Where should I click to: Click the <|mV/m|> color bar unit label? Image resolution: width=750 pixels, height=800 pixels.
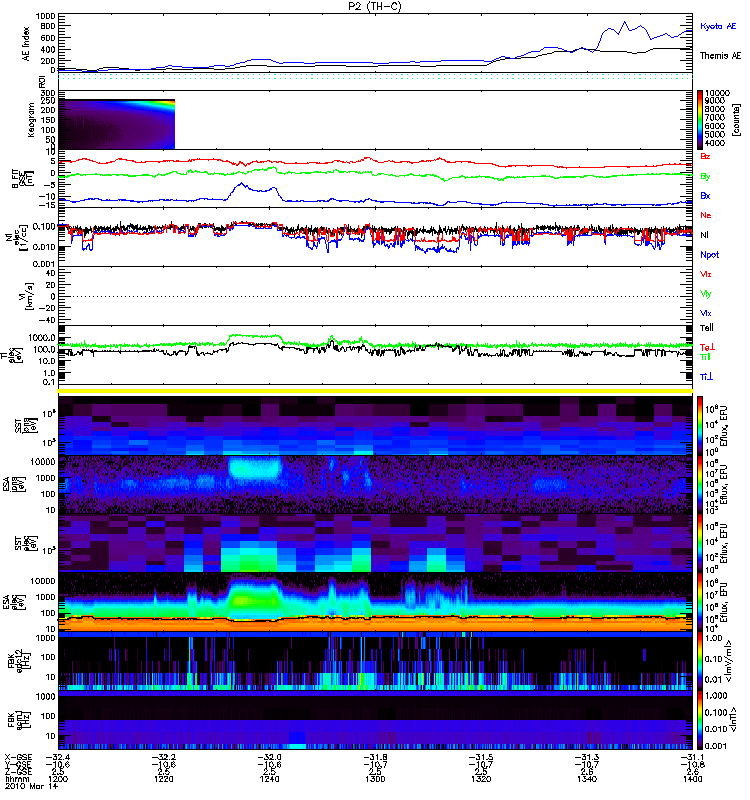[x=729, y=661]
